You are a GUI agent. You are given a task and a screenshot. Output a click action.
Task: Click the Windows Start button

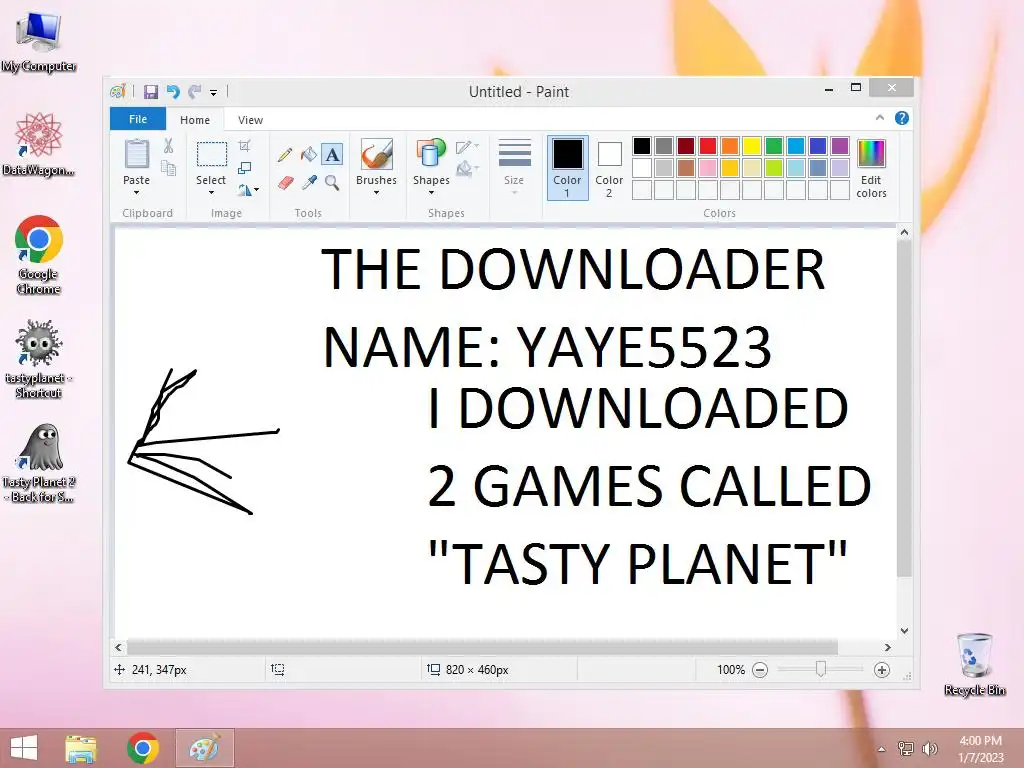24,748
